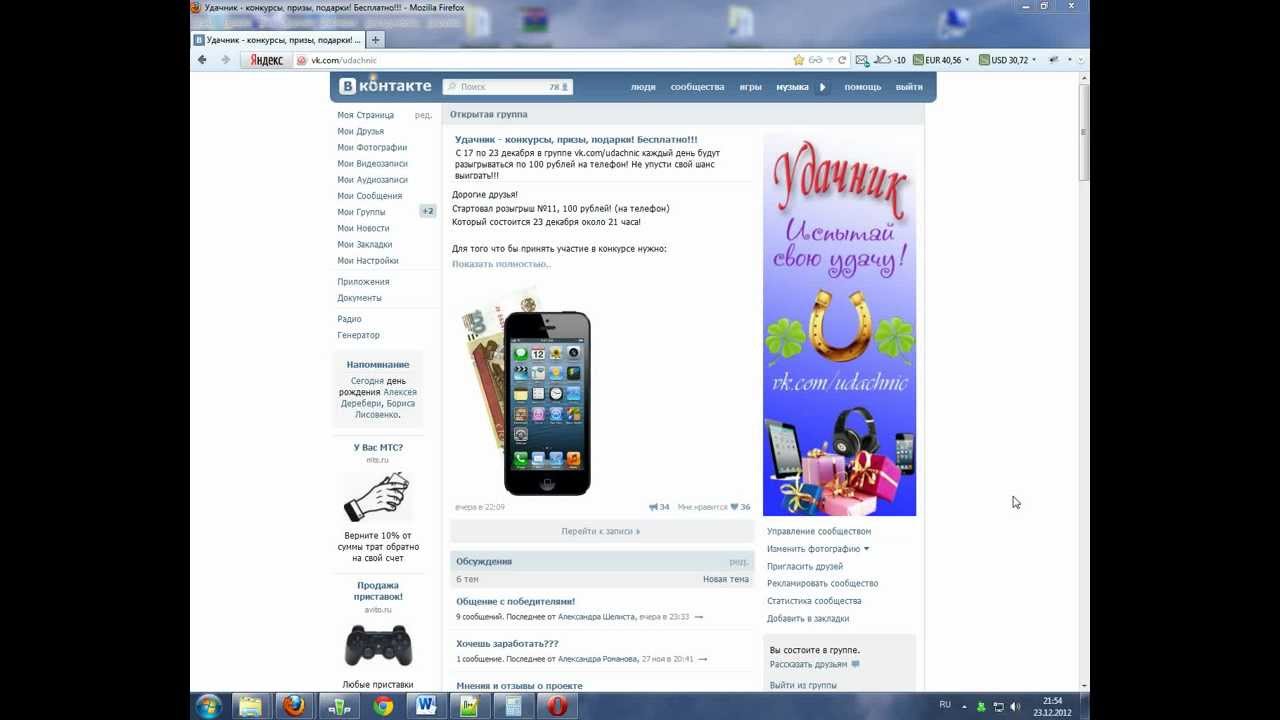The height and width of the screenshot is (720, 1280).
Task: Click the game controller ad image
Action: coord(378,645)
